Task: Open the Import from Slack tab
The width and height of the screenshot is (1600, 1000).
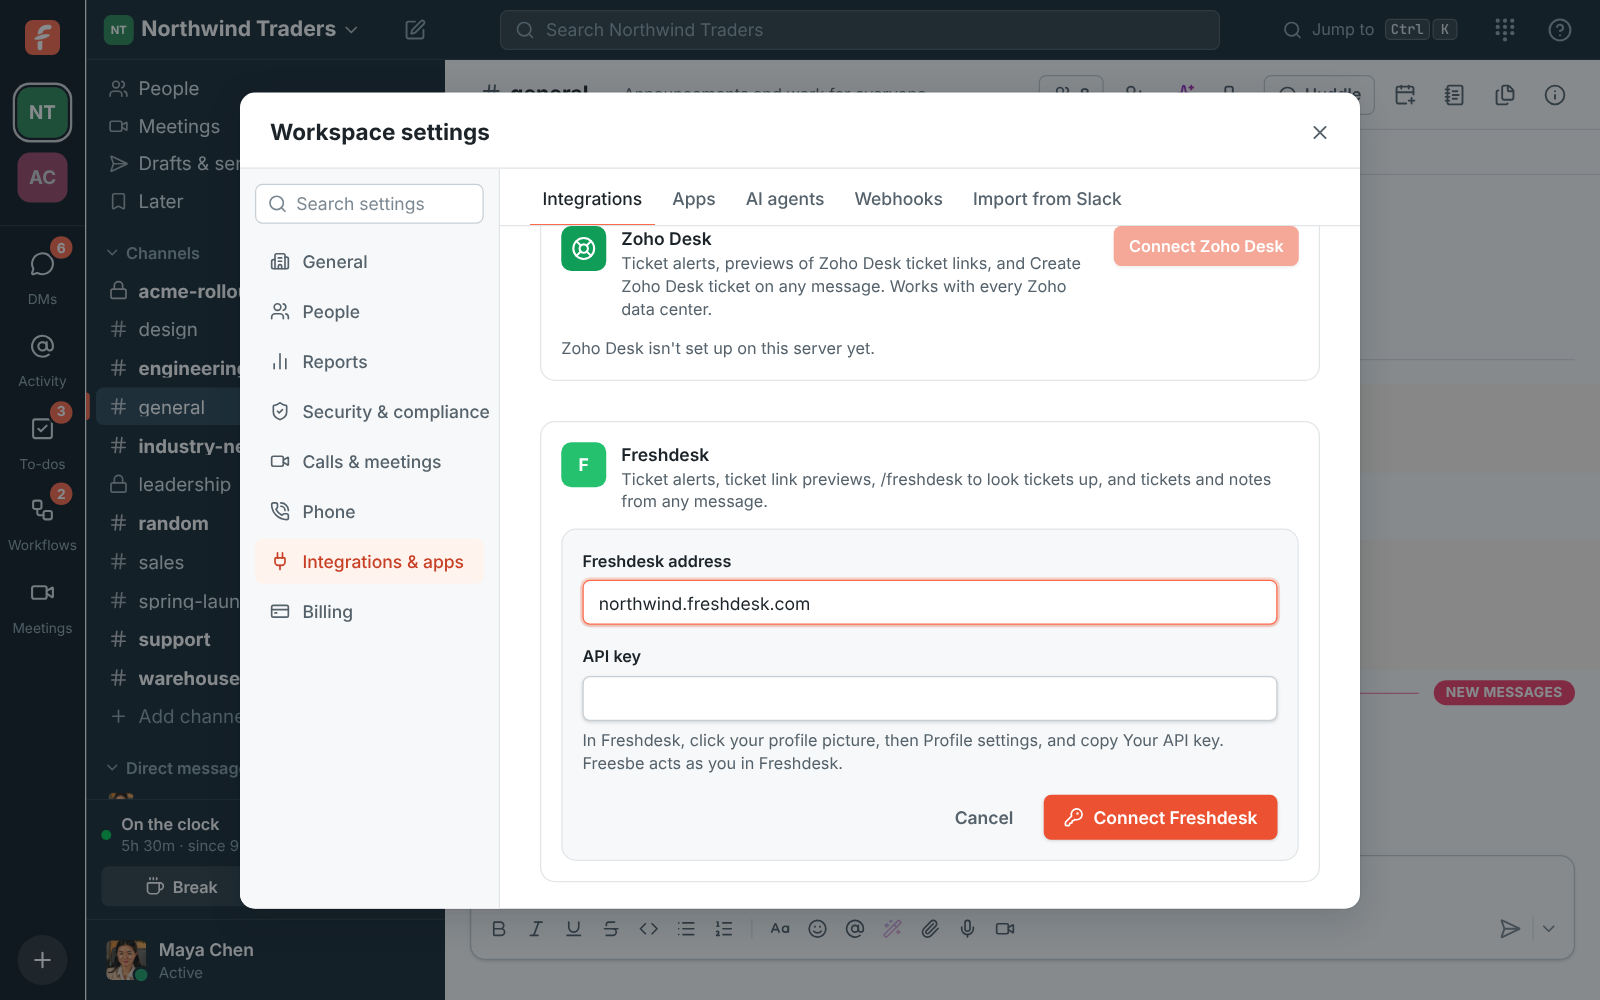Action: 1047,199
